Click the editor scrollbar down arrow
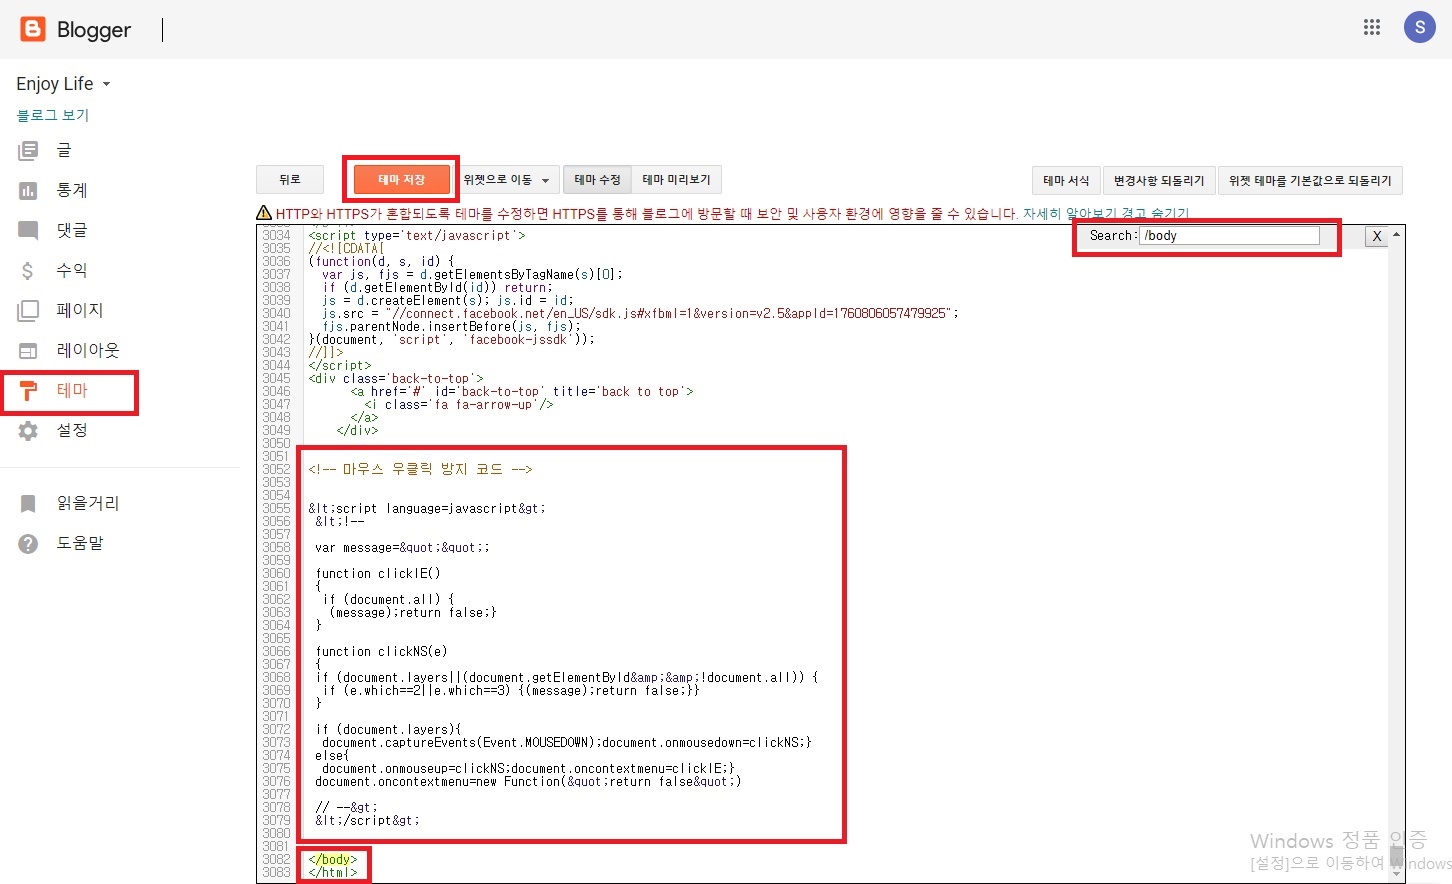Image resolution: width=1452 pixels, height=884 pixels. coord(1397,873)
